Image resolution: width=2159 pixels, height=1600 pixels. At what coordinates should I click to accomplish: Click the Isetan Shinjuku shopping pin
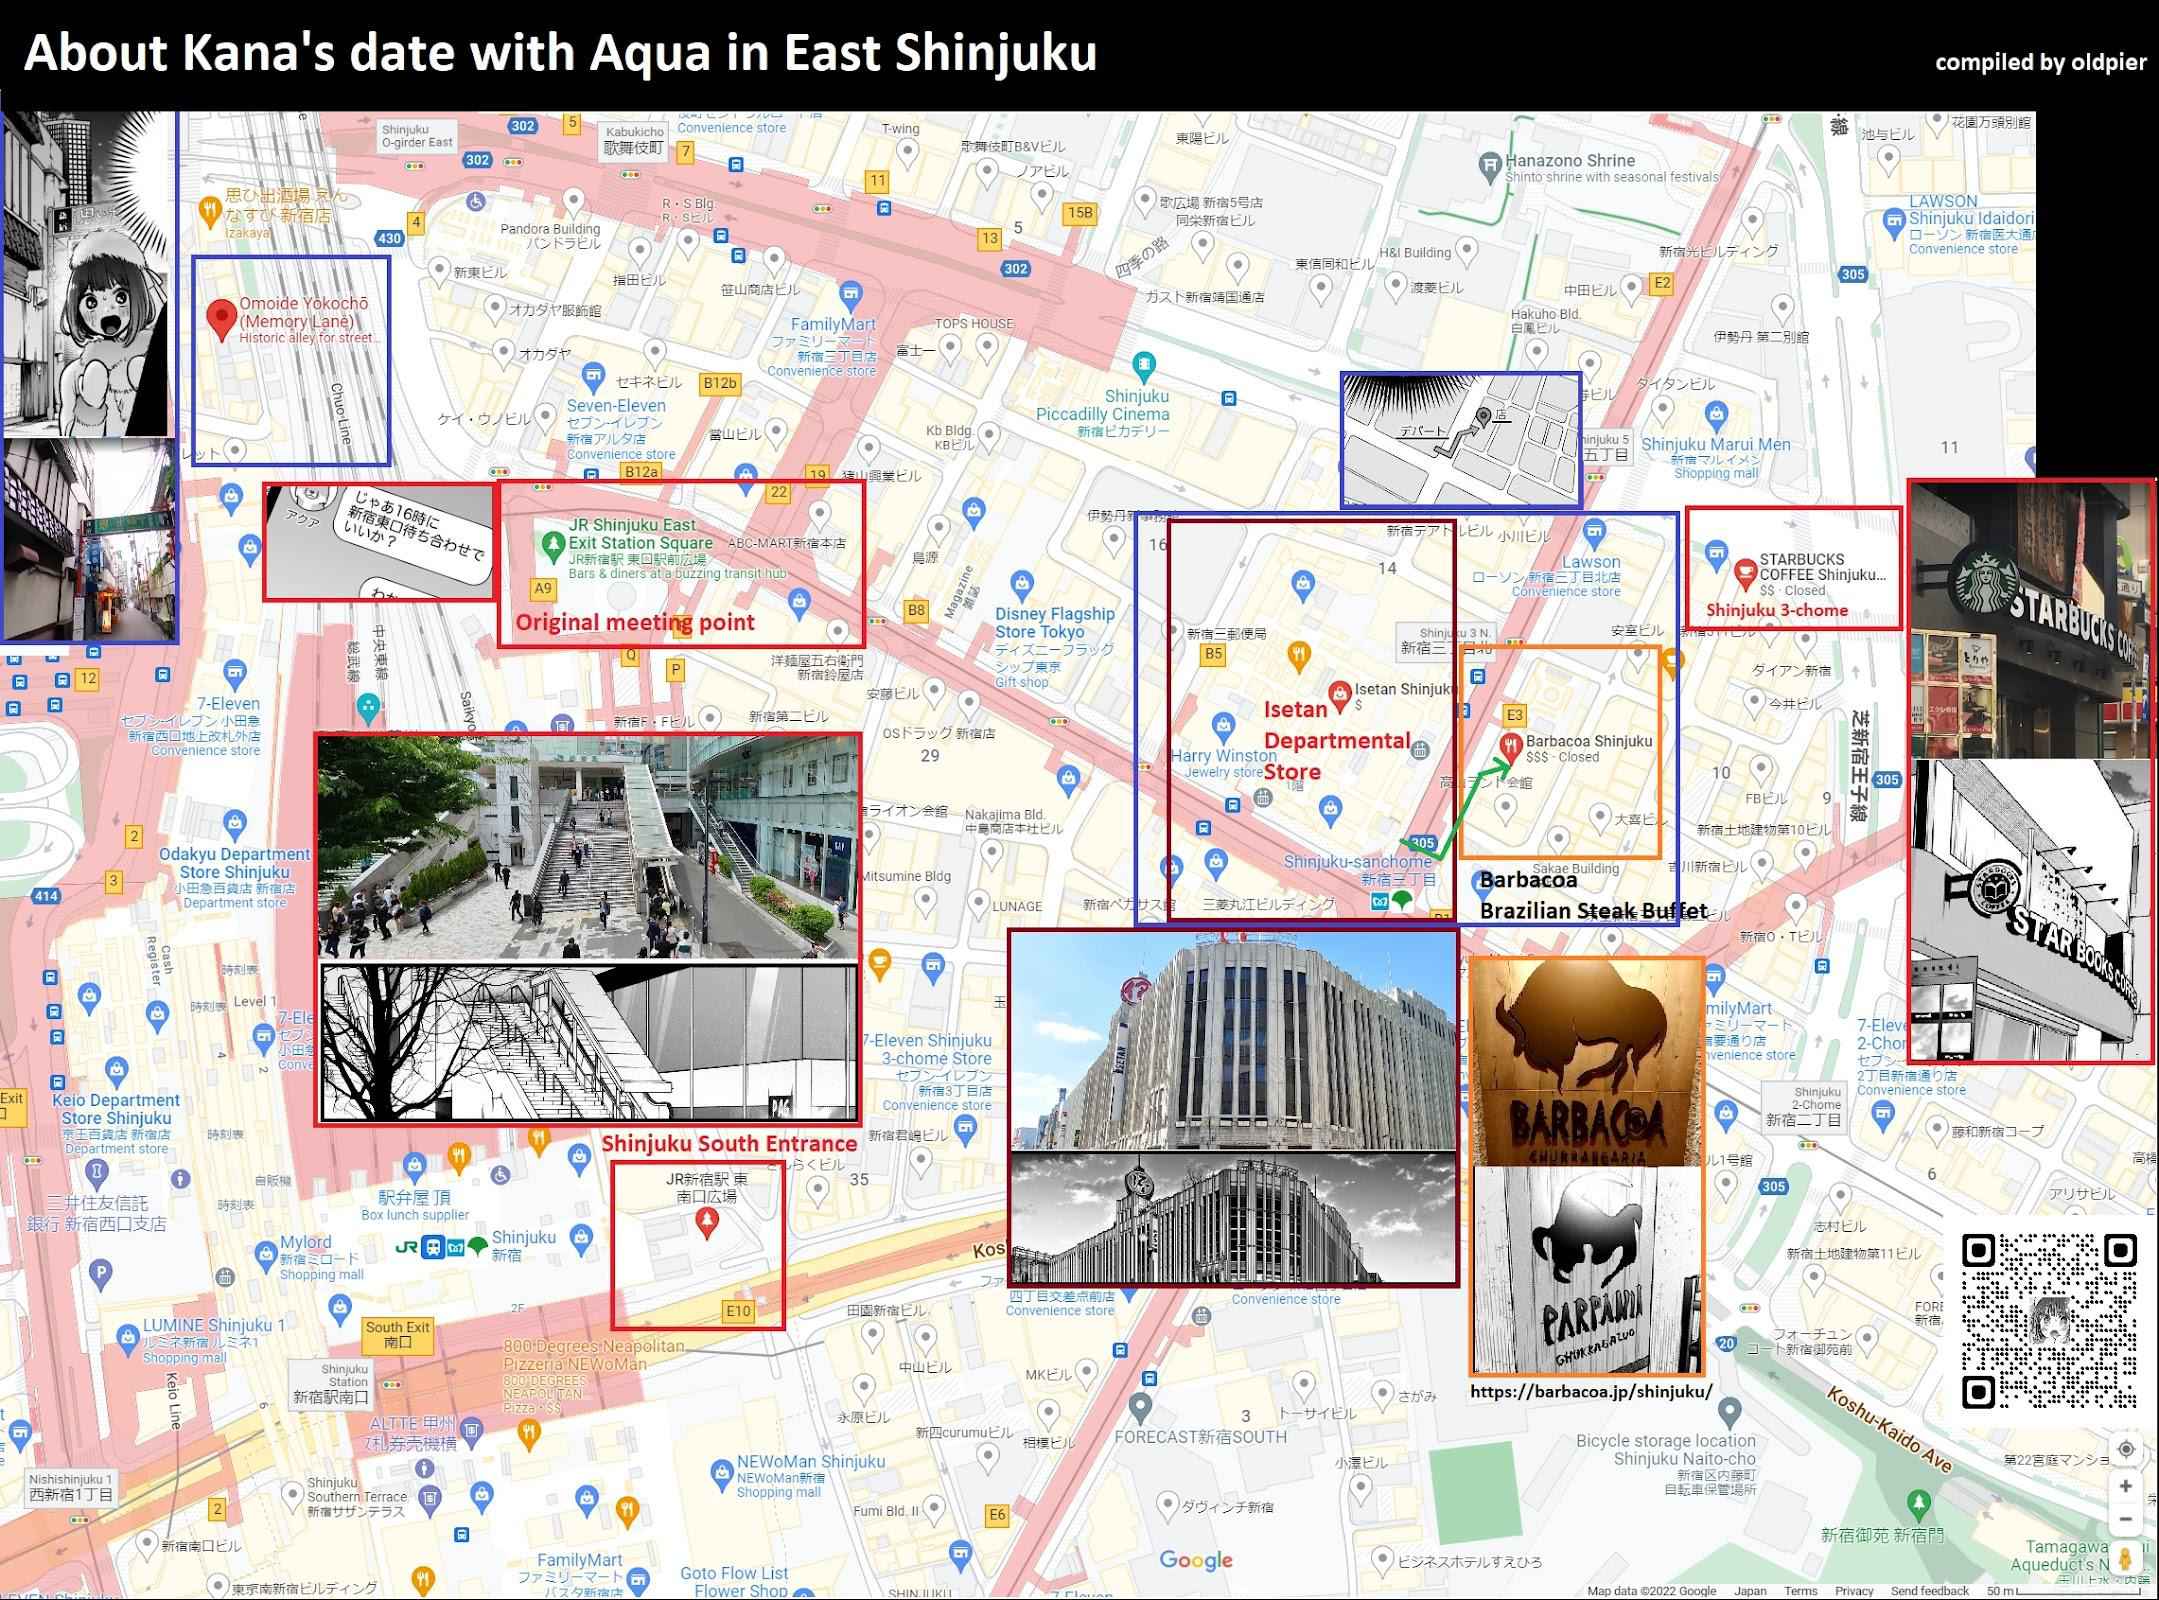tap(1338, 693)
